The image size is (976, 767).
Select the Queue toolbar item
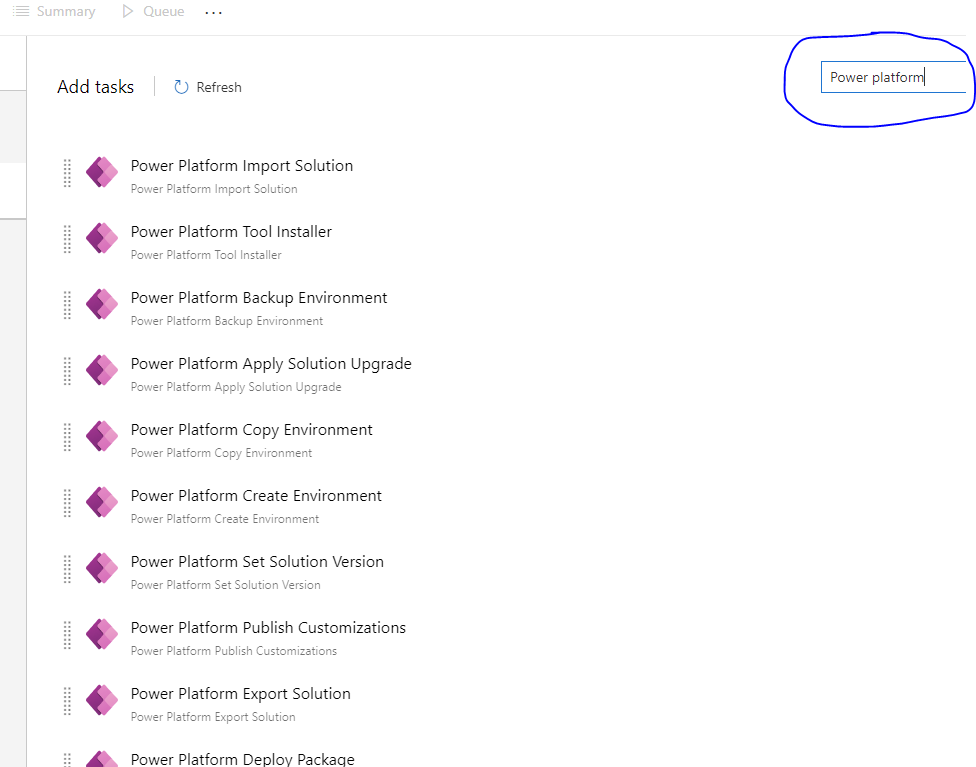[x=153, y=11]
